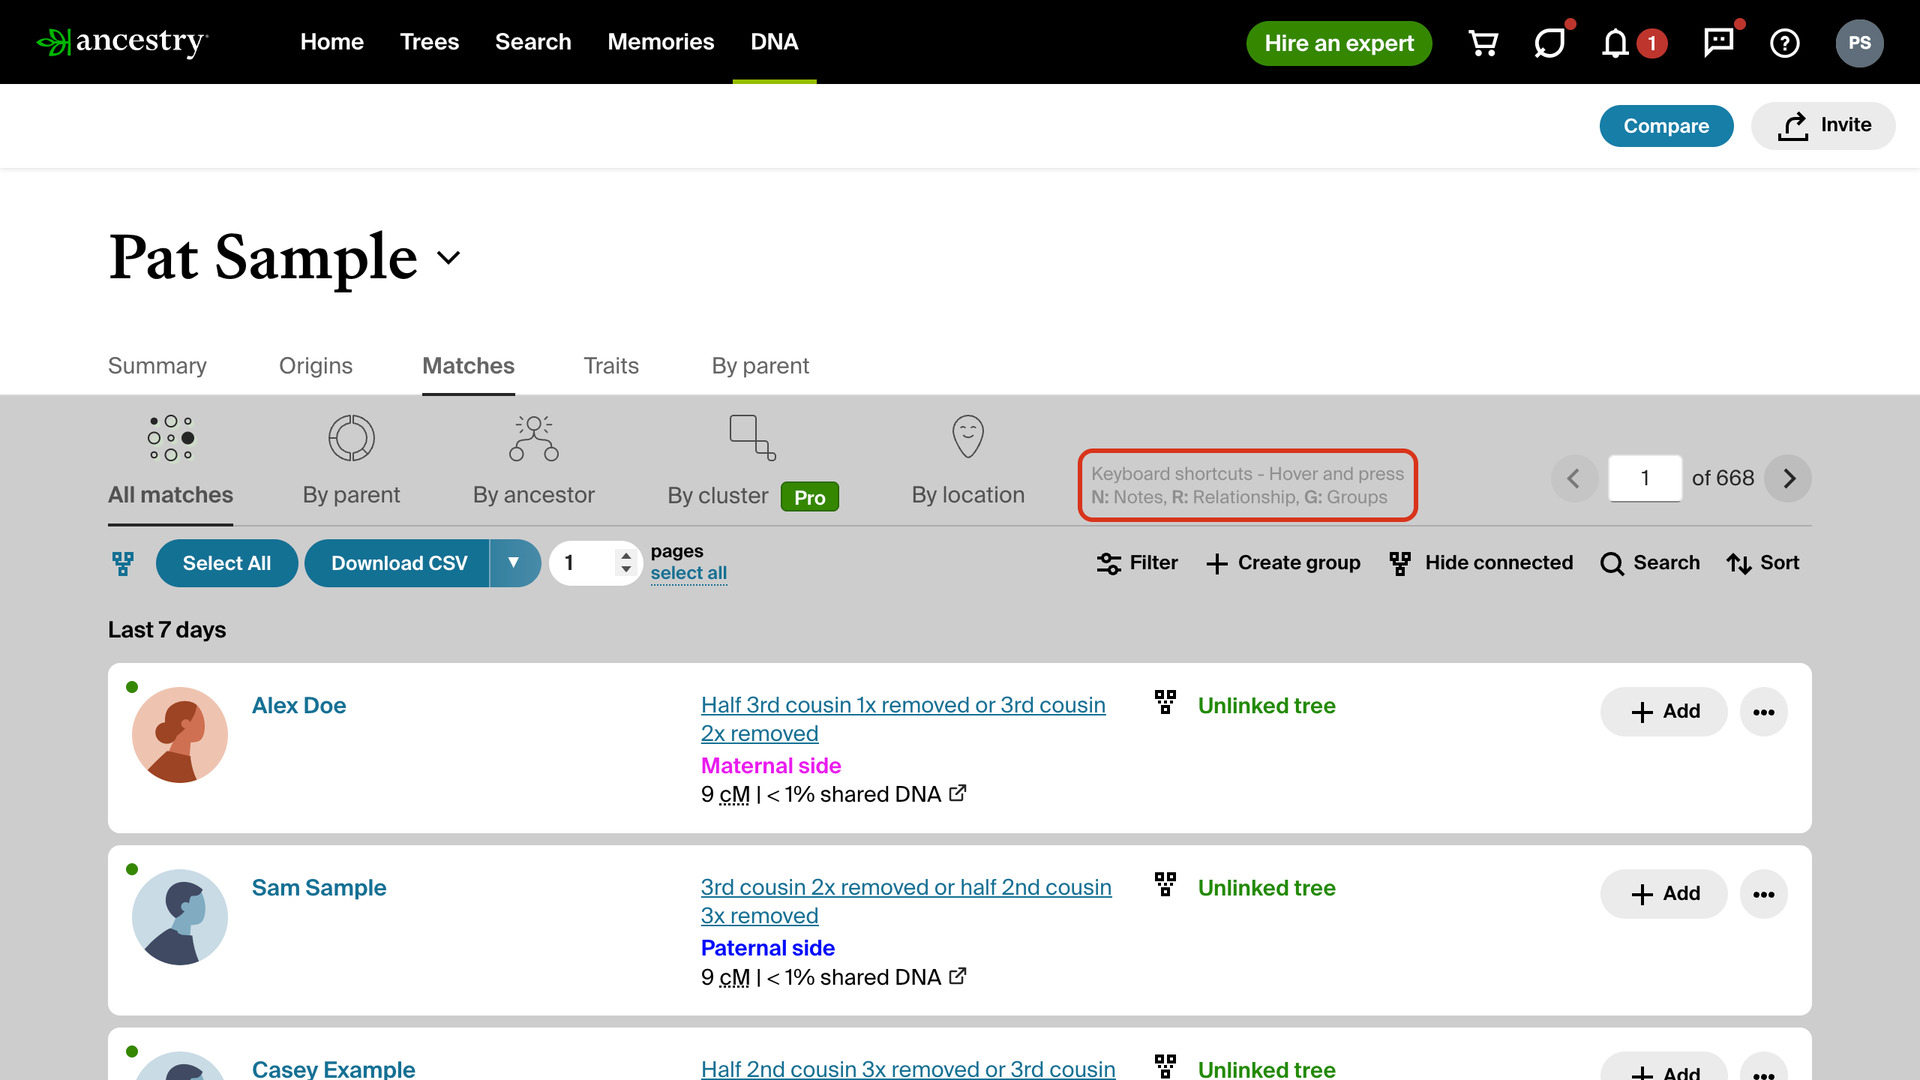The width and height of the screenshot is (1920, 1080).
Task: Open Sam Sample's more options menu
Action: 1764,894
